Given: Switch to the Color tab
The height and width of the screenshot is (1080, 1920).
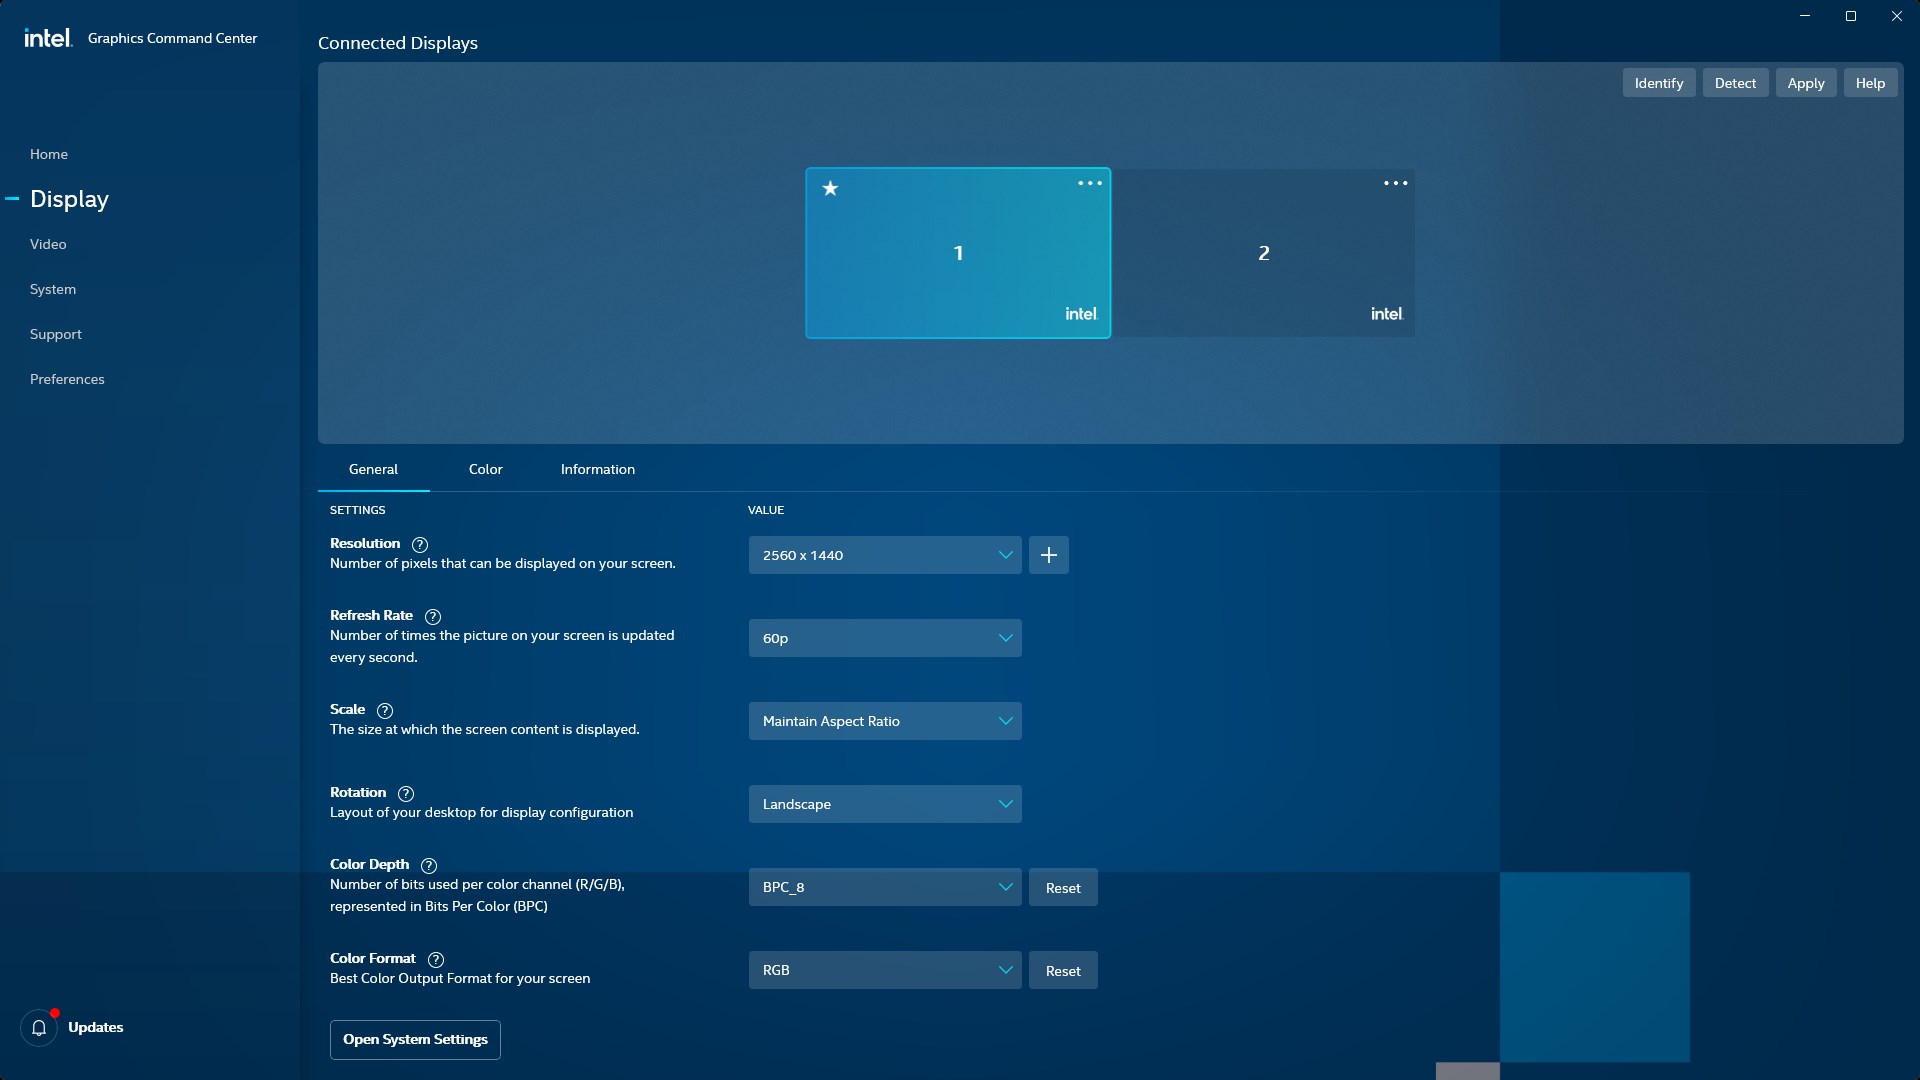Looking at the screenshot, I should (485, 469).
